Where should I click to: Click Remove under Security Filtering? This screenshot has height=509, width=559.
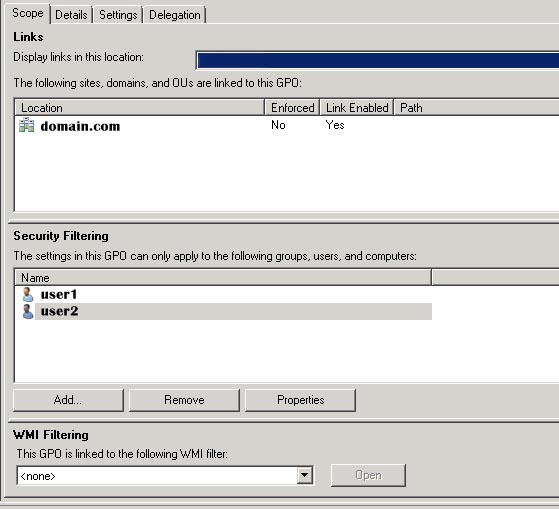(x=184, y=400)
